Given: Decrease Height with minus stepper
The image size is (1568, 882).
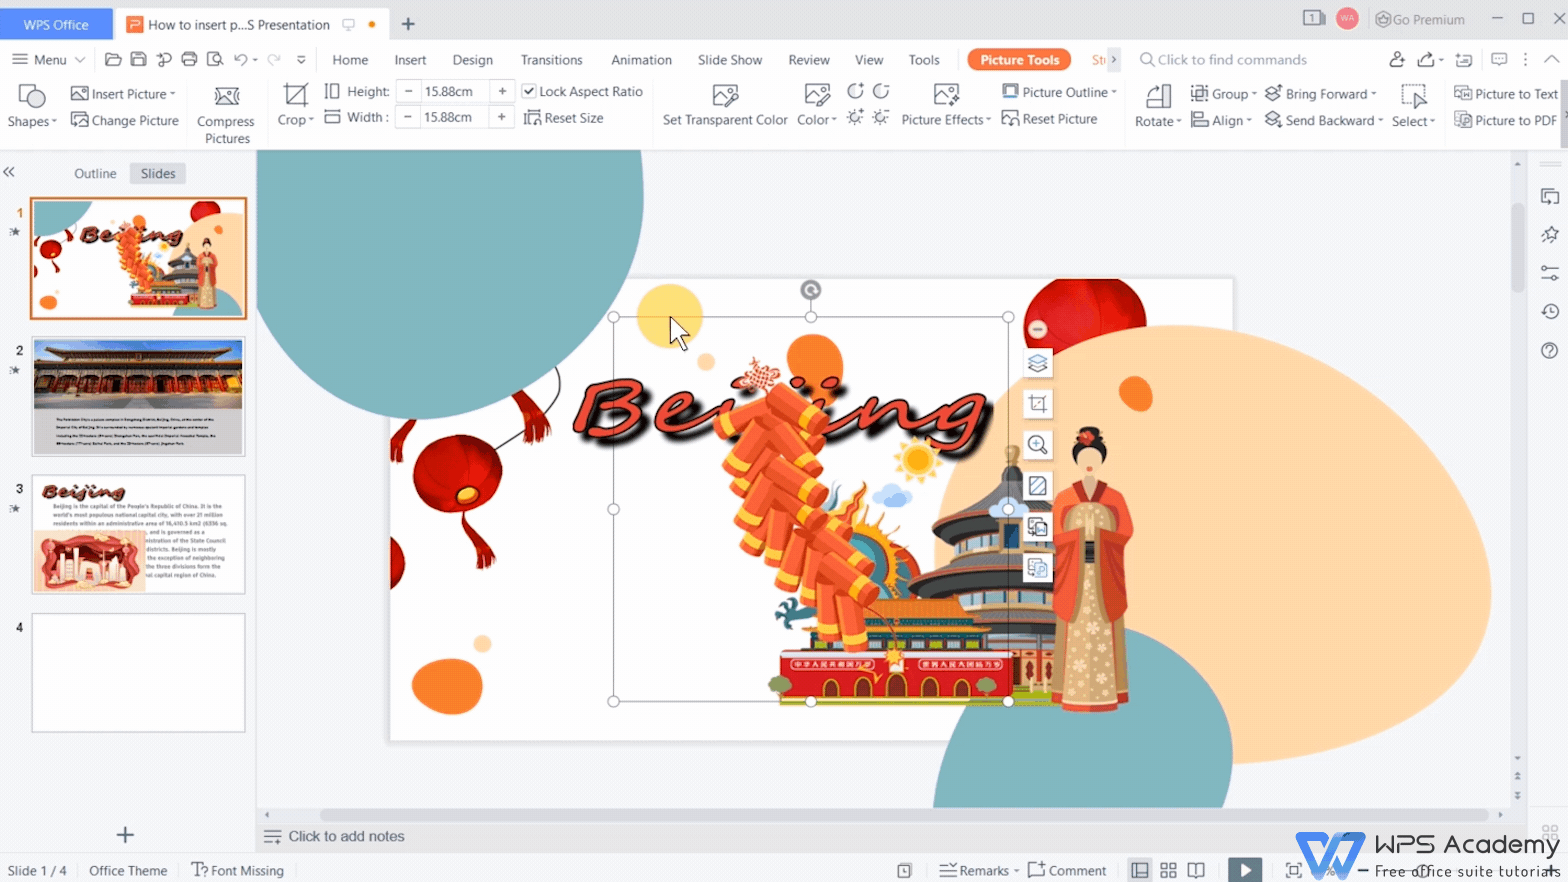Looking at the screenshot, I should click(408, 91).
